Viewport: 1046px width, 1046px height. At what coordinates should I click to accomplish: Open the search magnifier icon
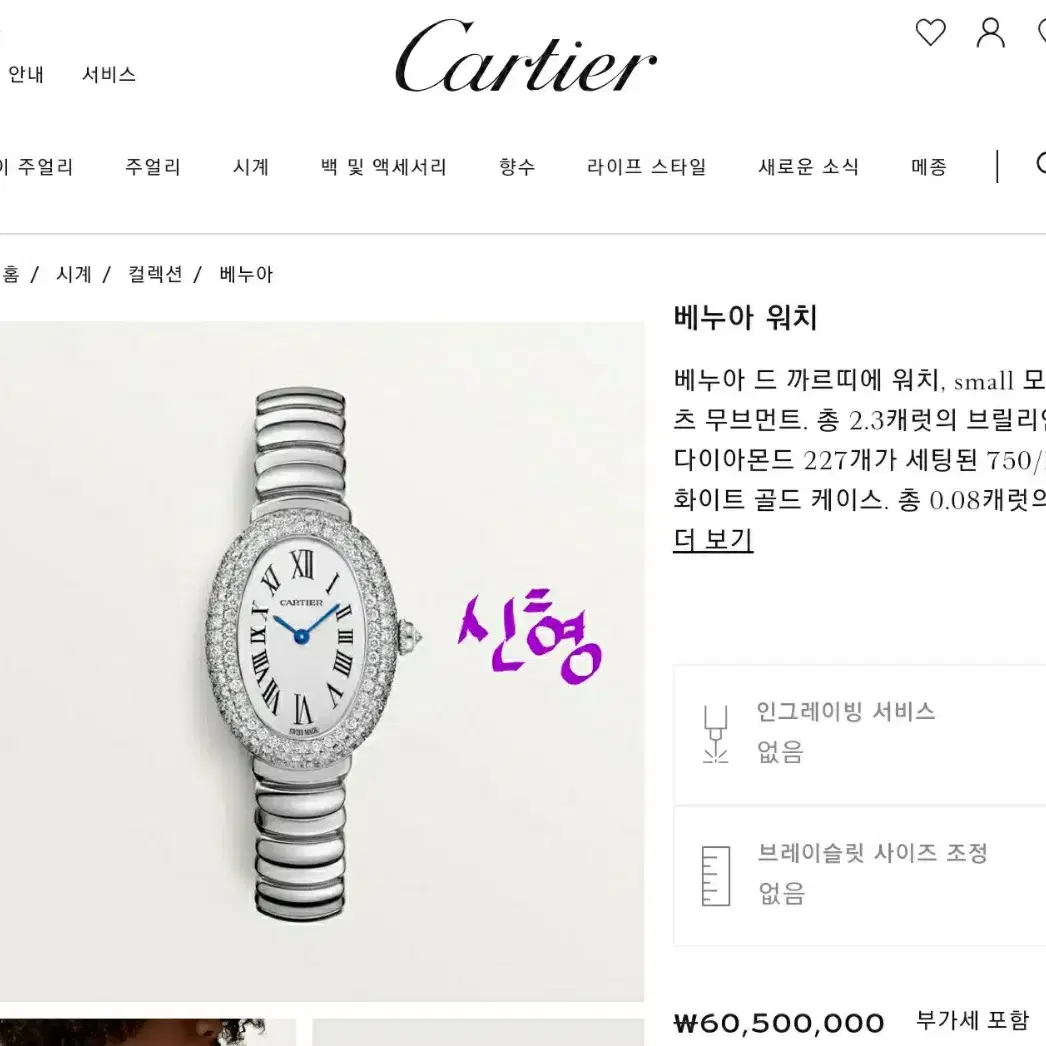1041,163
